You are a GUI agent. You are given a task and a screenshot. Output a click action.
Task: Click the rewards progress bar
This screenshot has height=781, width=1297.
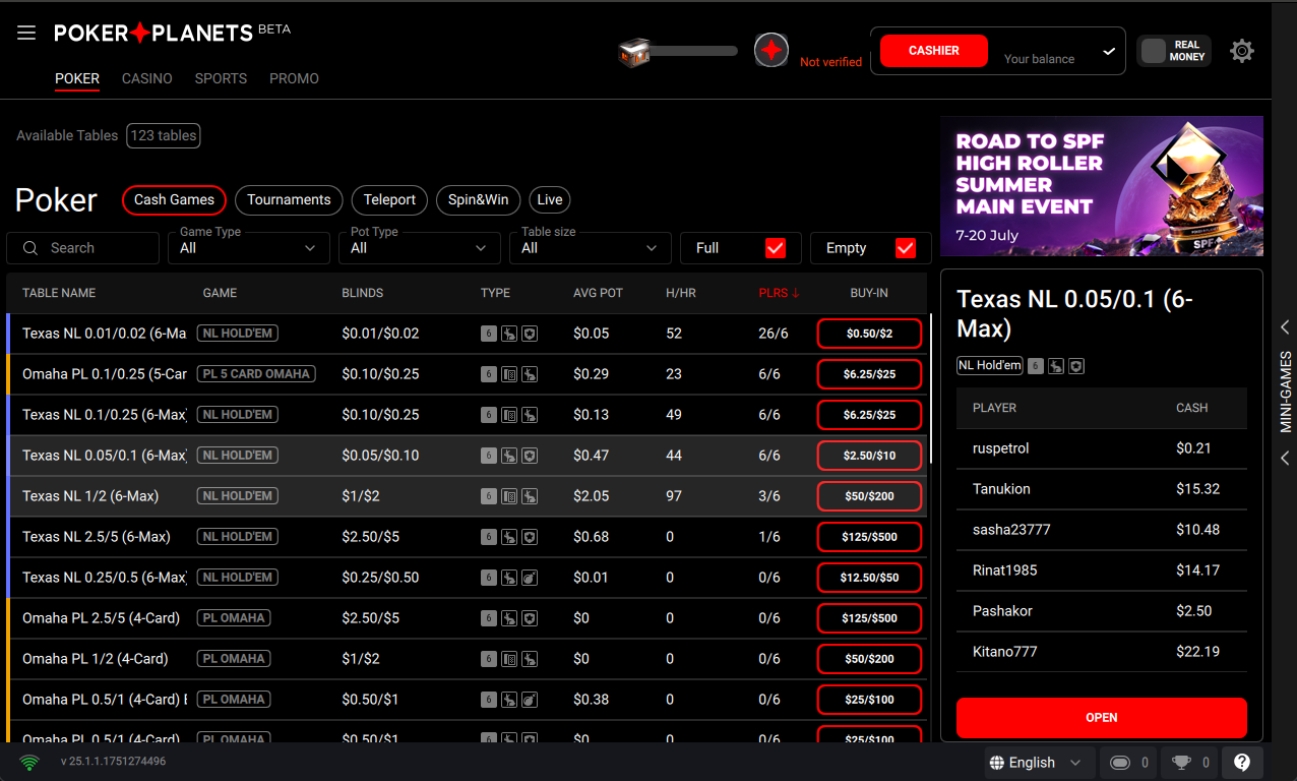tap(695, 51)
